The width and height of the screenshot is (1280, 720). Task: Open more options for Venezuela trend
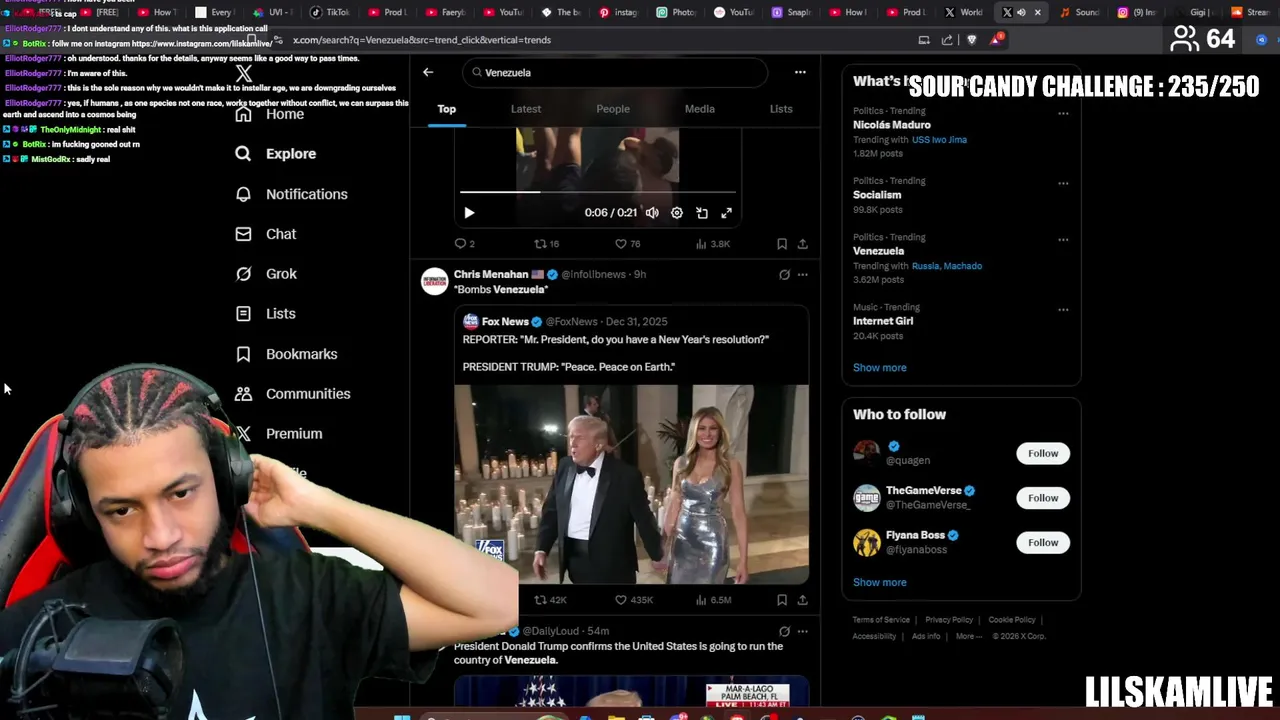tap(1063, 239)
